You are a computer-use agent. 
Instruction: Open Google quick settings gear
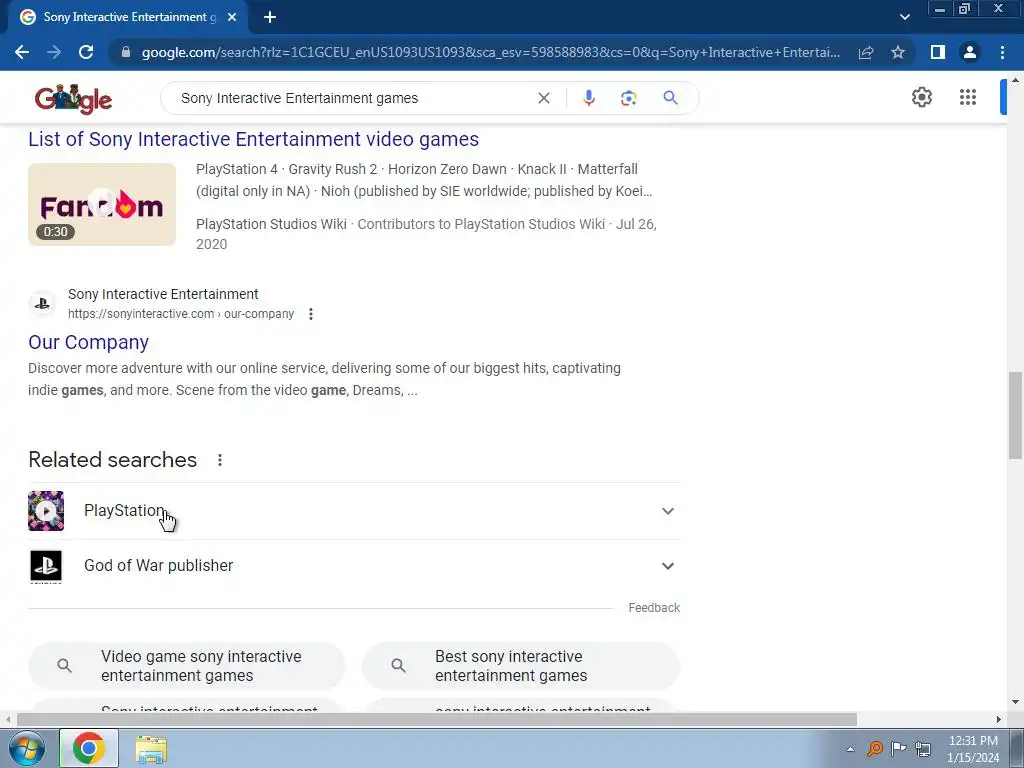click(921, 97)
